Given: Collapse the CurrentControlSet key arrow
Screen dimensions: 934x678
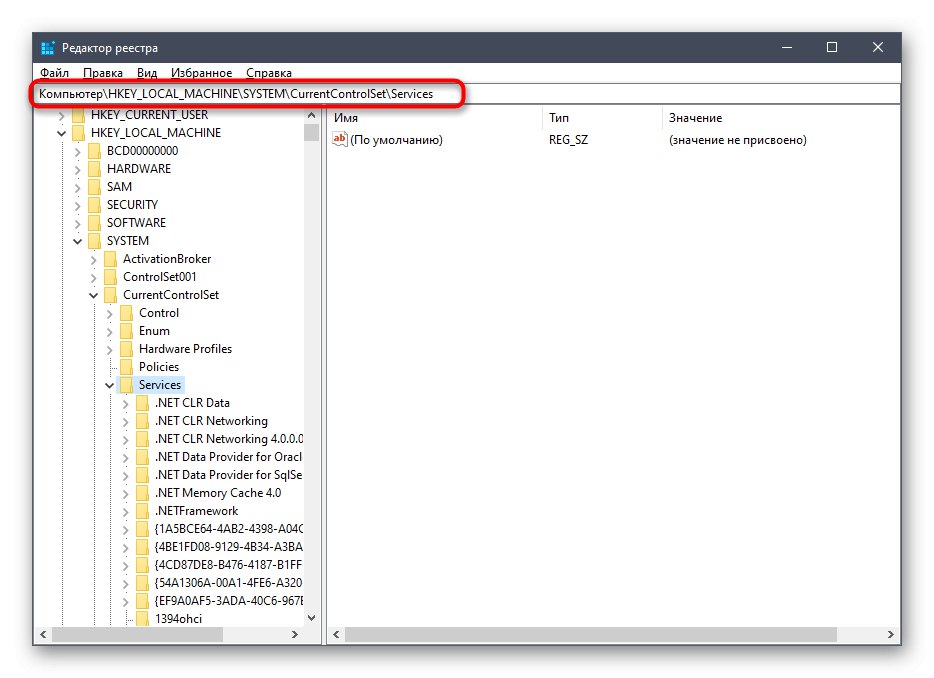Looking at the screenshot, I should tap(94, 296).
